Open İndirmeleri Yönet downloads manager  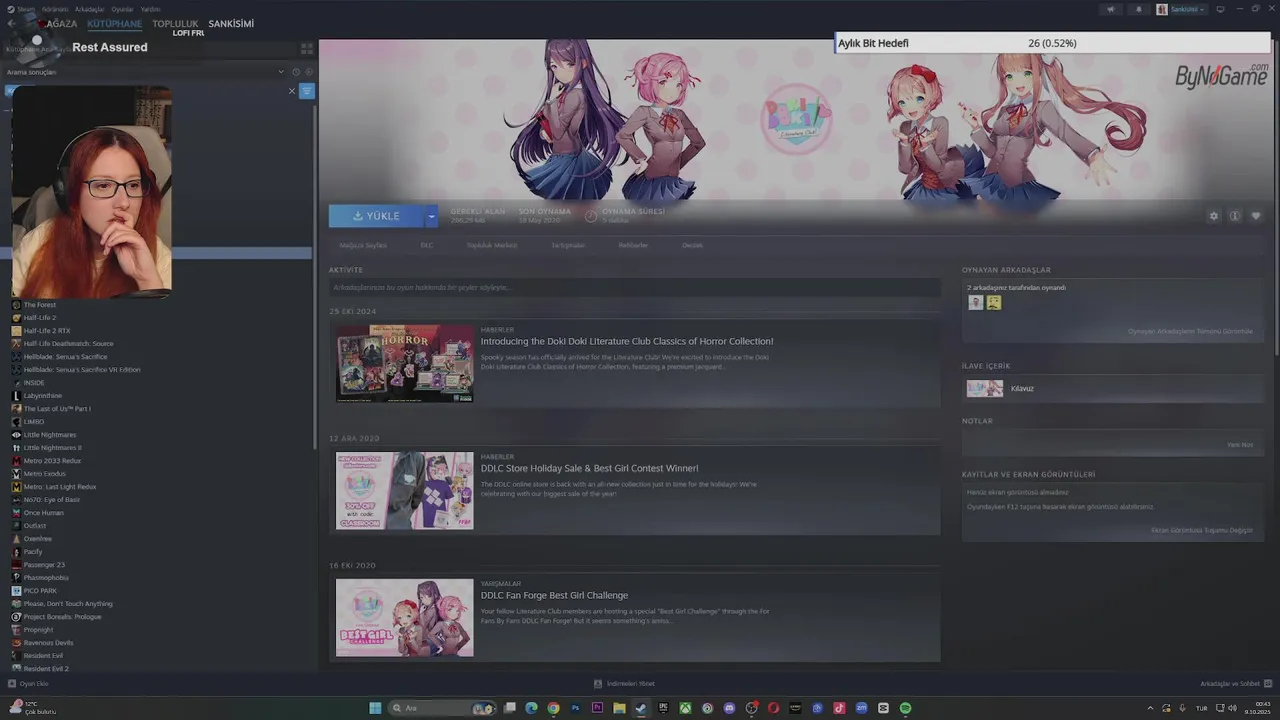coord(625,684)
